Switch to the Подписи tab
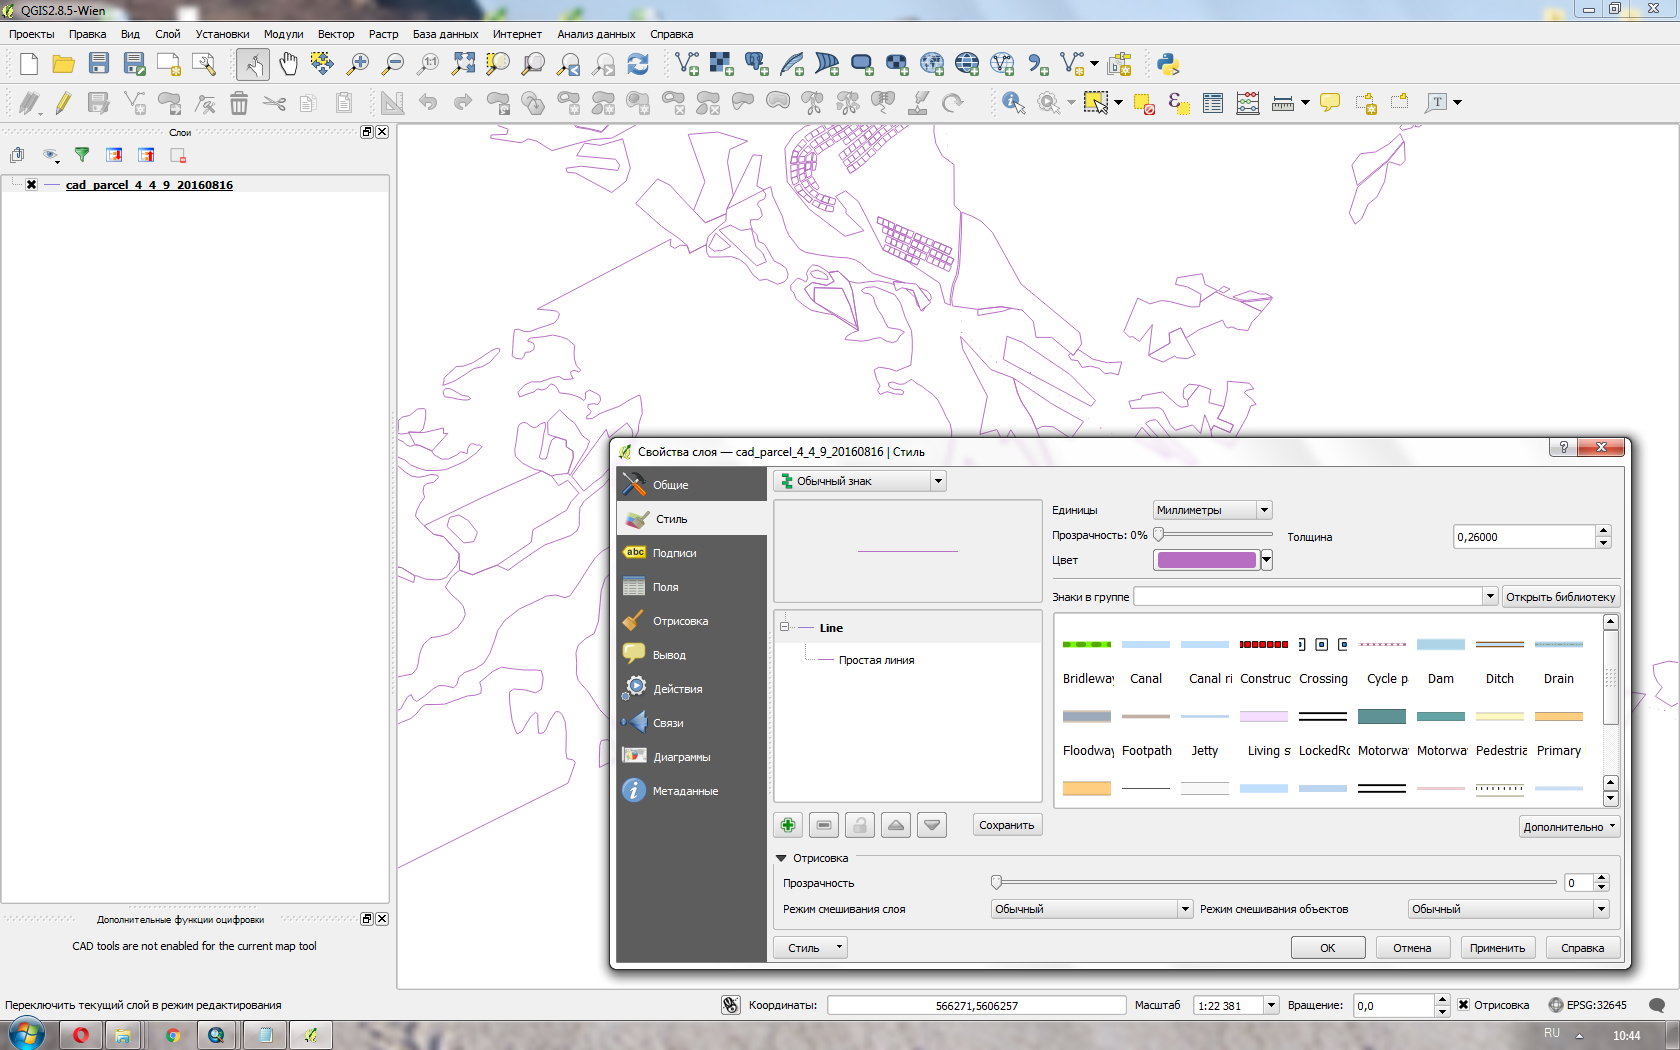Screen dimensions: 1680x1050 (x=674, y=553)
